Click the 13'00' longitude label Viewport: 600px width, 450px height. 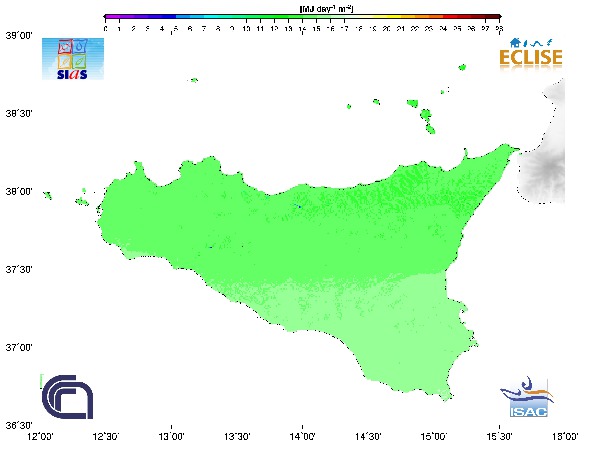coord(171,436)
